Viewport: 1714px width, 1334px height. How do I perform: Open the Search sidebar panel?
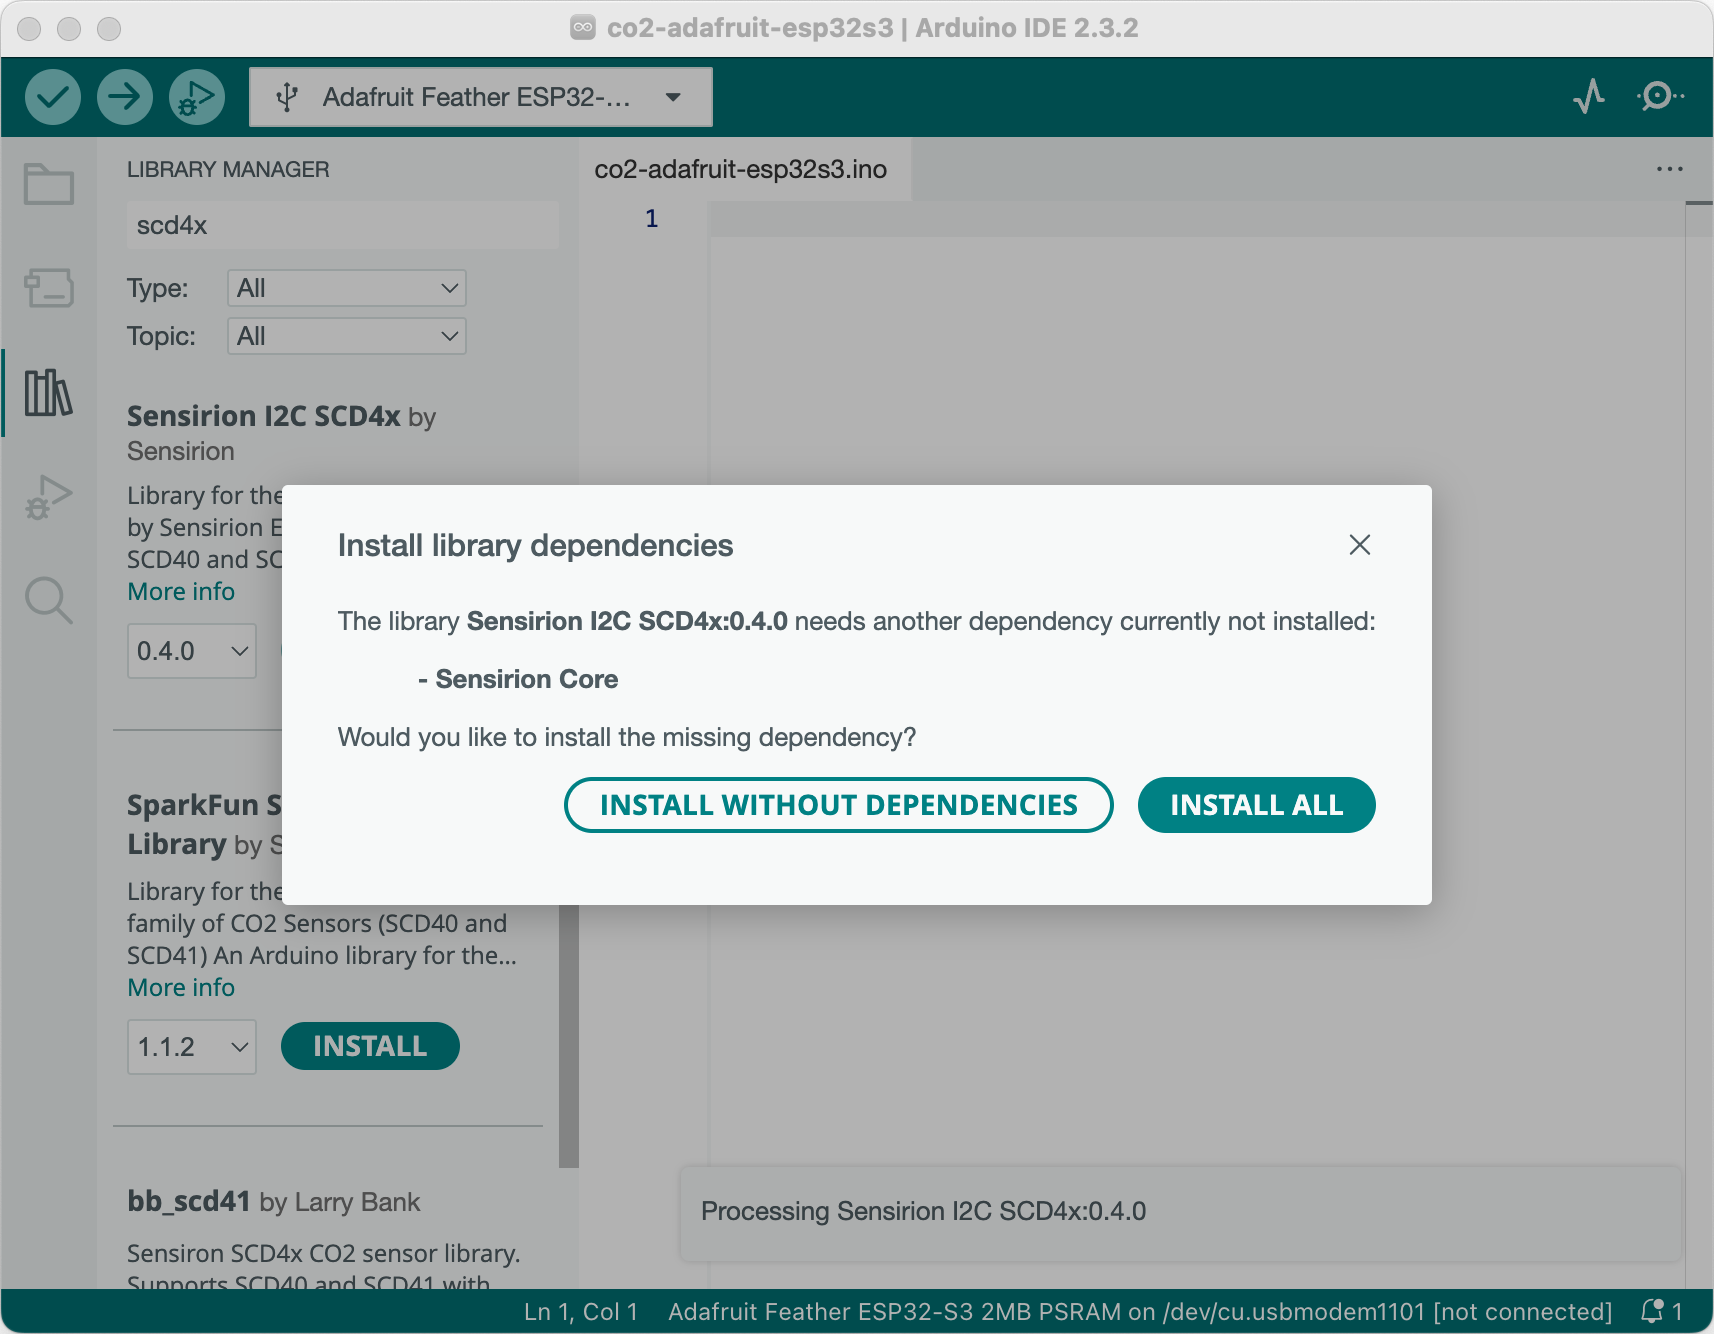pyautogui.click(x=48, y=600)
